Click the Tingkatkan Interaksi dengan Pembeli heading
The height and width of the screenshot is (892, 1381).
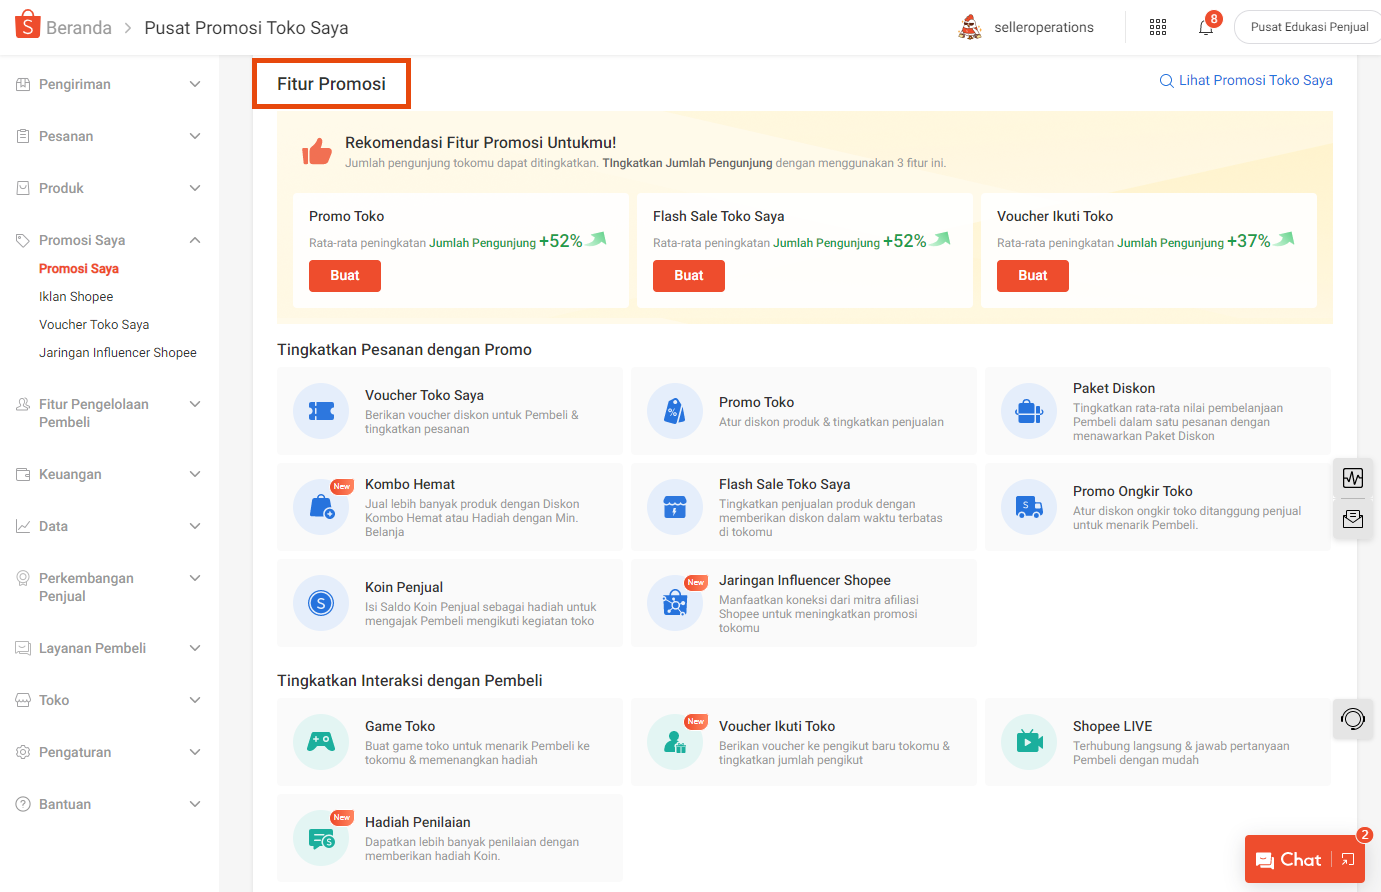pos(410,681)
